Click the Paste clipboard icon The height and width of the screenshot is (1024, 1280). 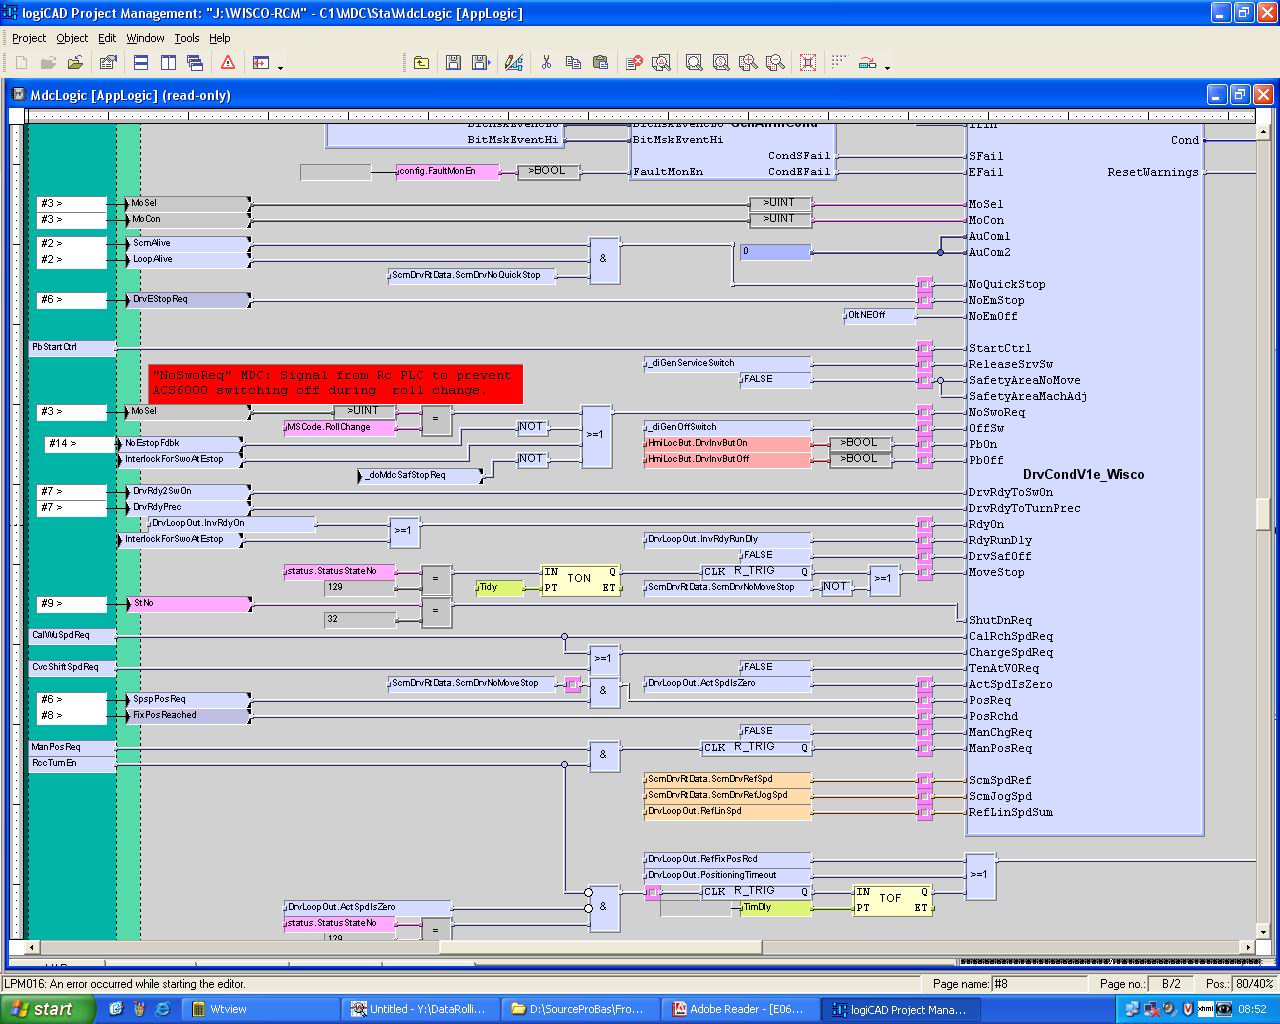pyautogui.click(x=600, y=63)
